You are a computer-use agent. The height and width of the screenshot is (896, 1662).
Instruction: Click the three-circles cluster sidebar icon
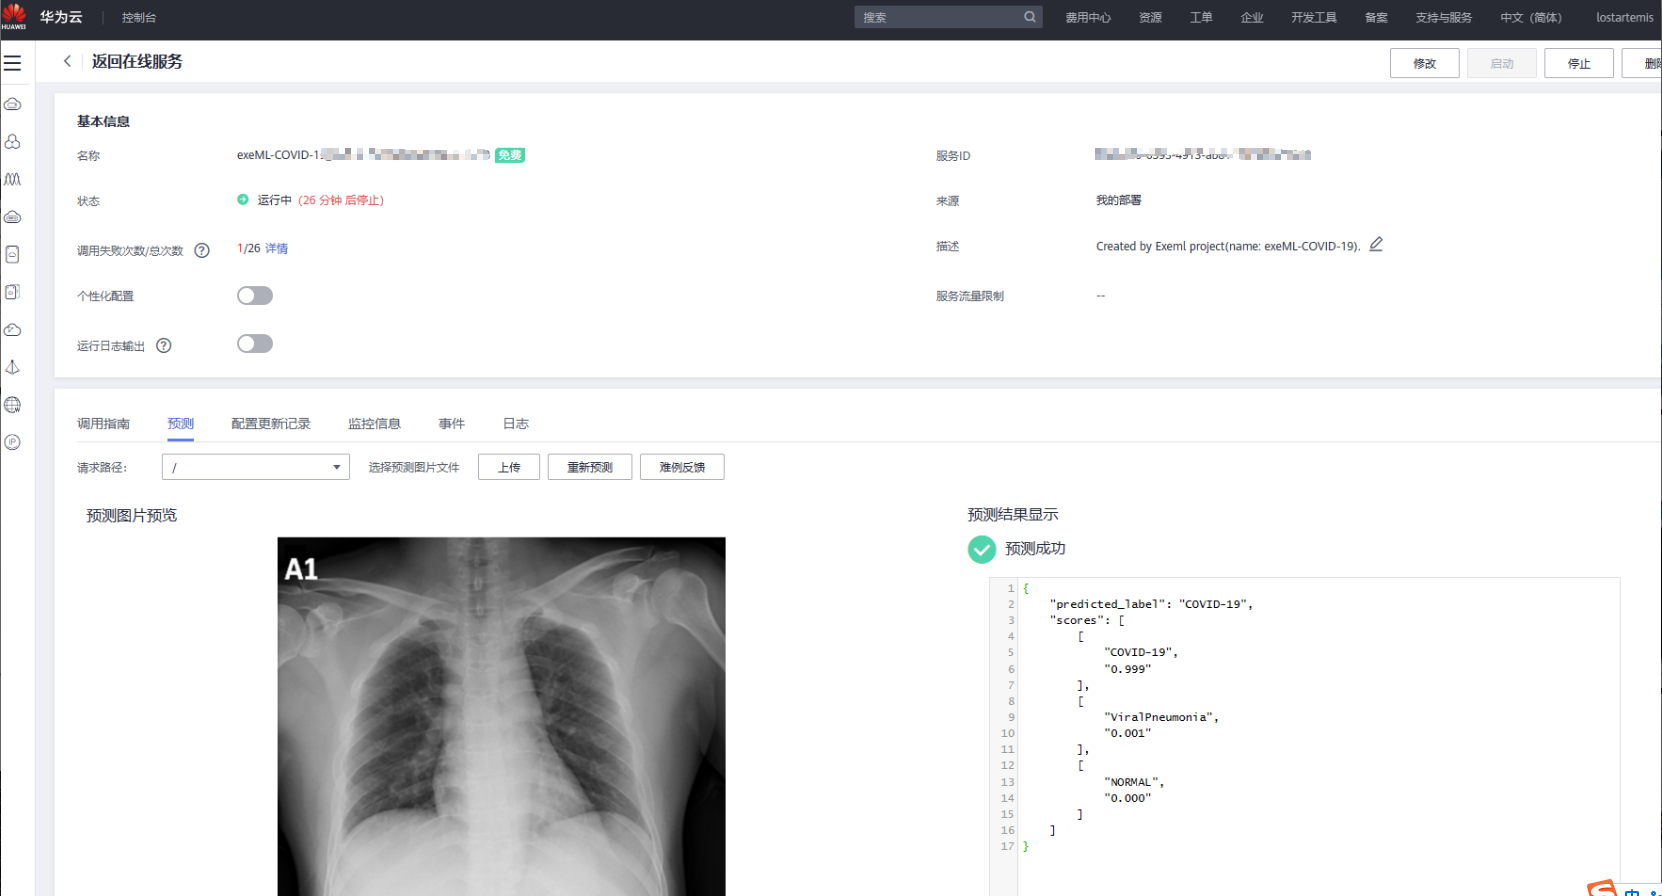pyautogui.click(x=12, y=142)
